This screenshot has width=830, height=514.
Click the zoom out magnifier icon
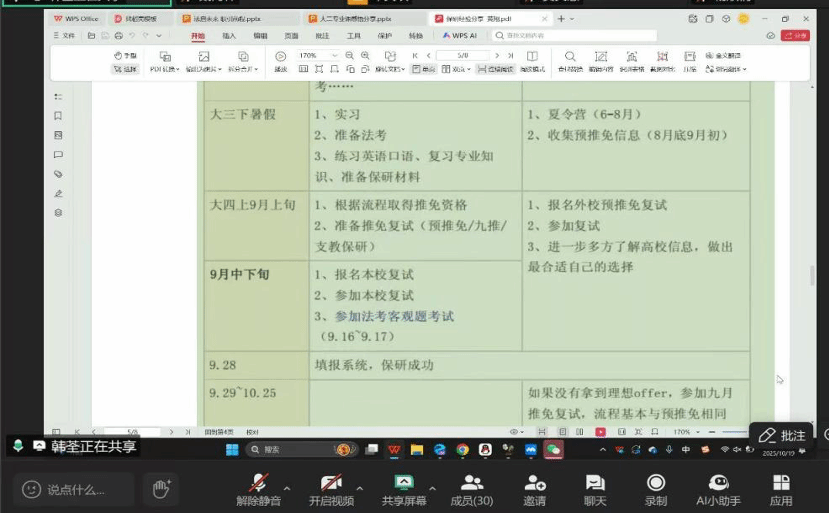349,56
